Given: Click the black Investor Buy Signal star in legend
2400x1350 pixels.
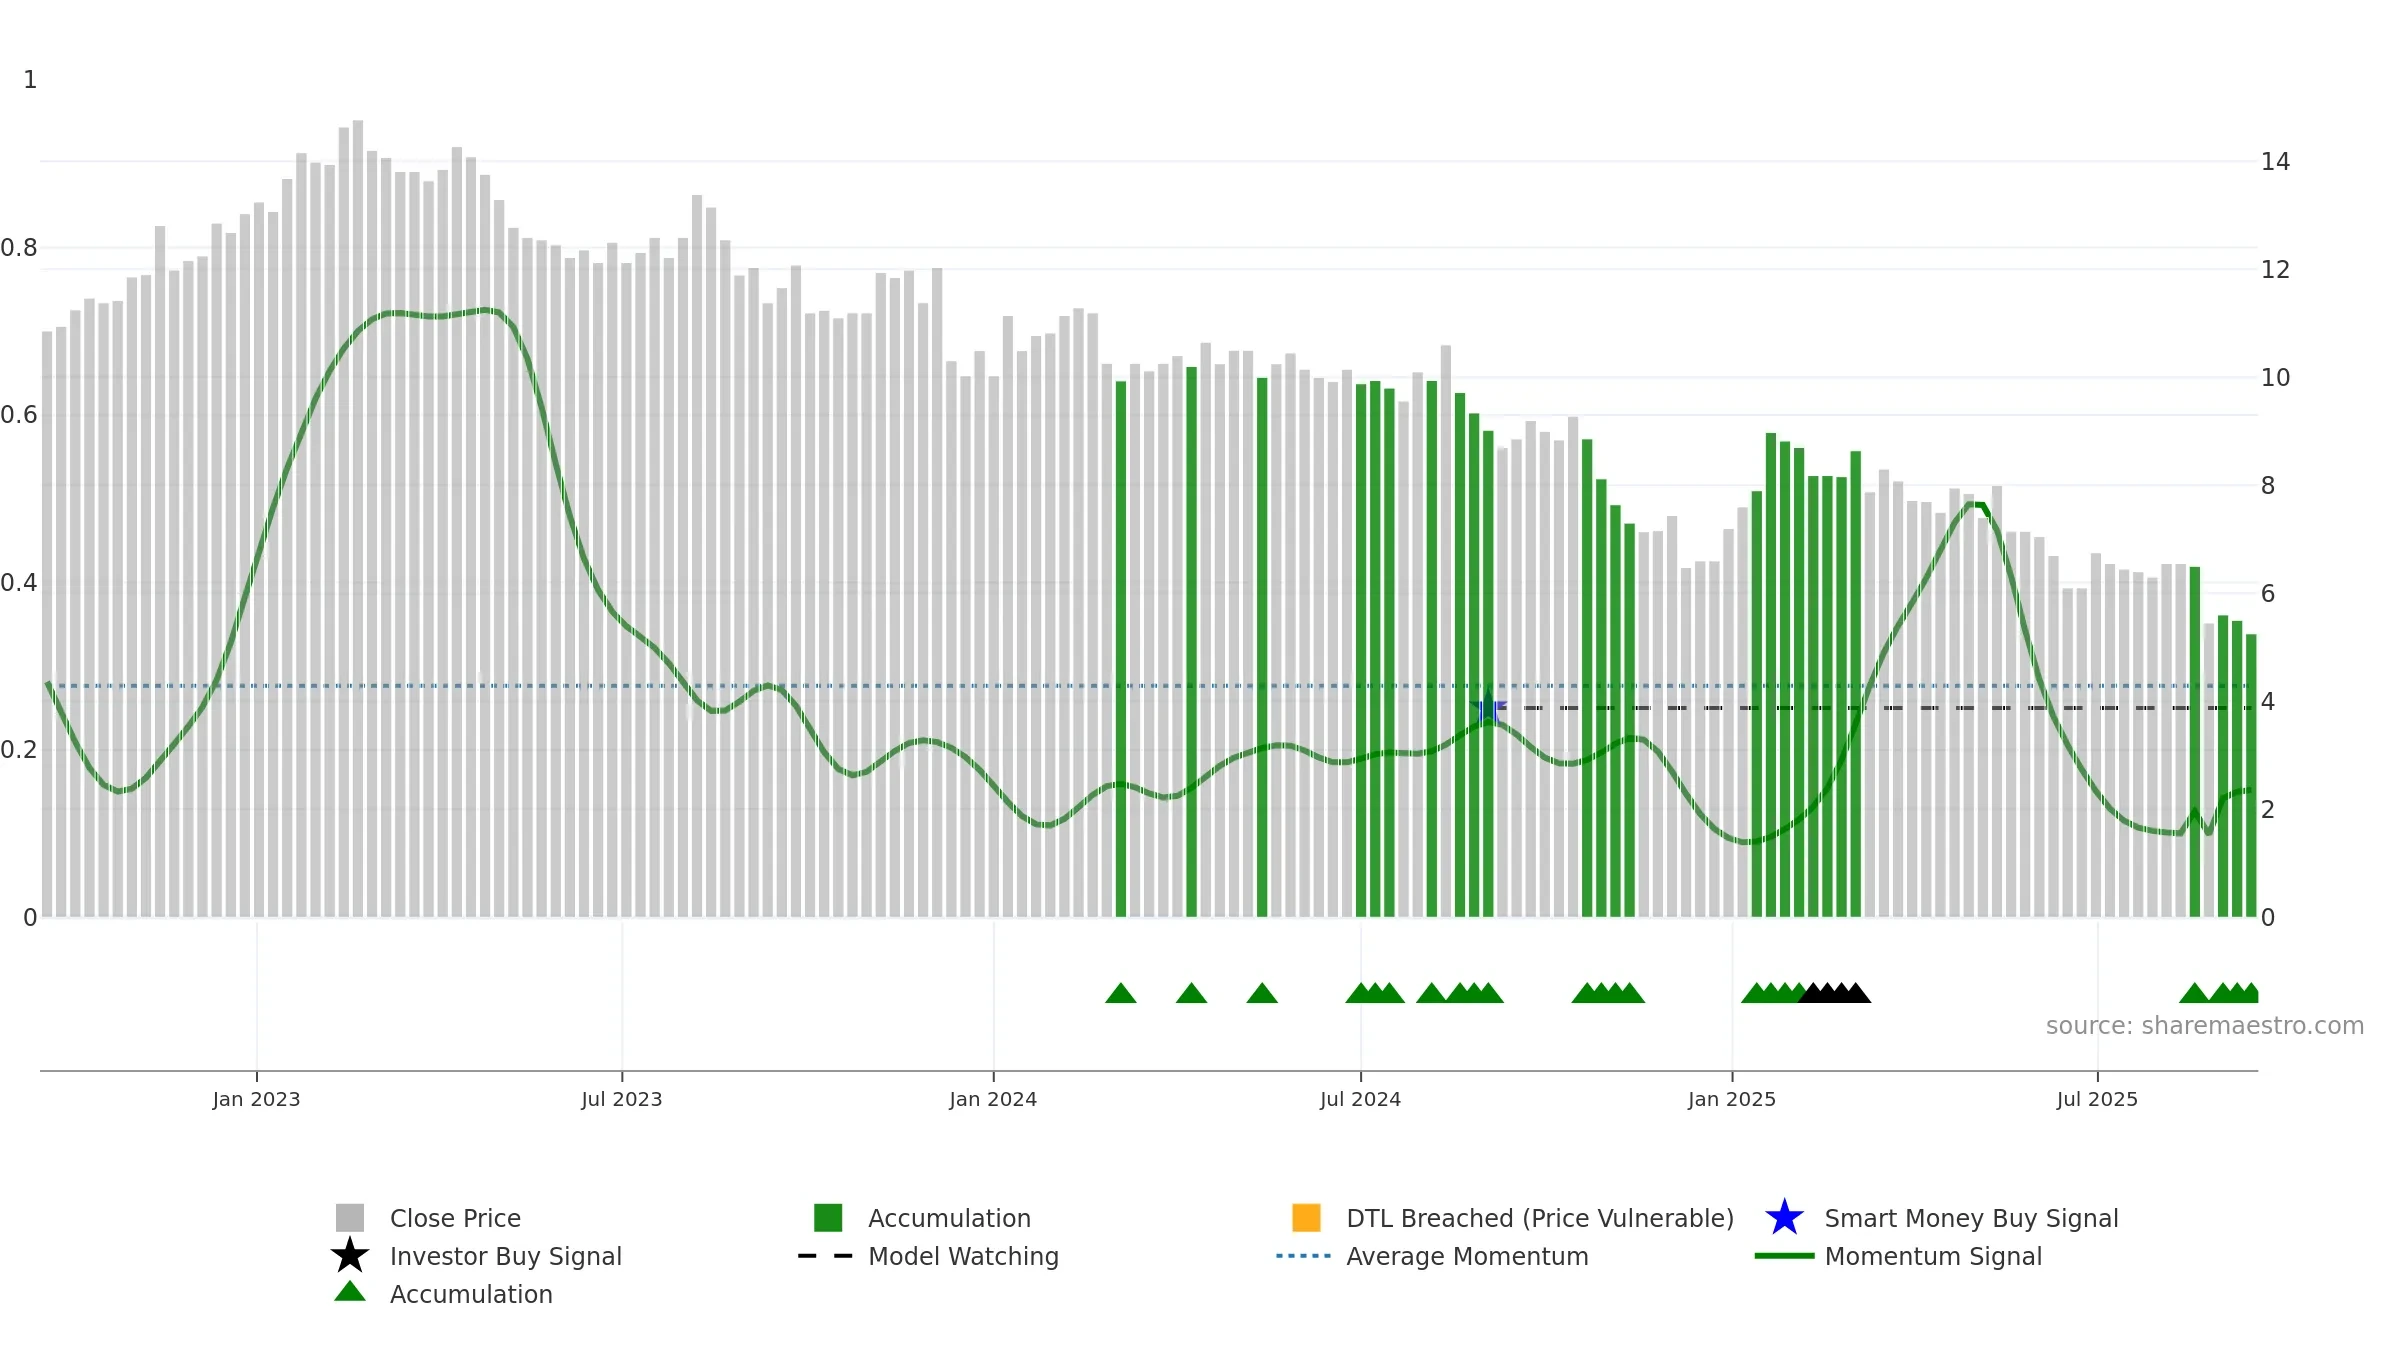Looking at the screenshot, I should coord(350,1255).
